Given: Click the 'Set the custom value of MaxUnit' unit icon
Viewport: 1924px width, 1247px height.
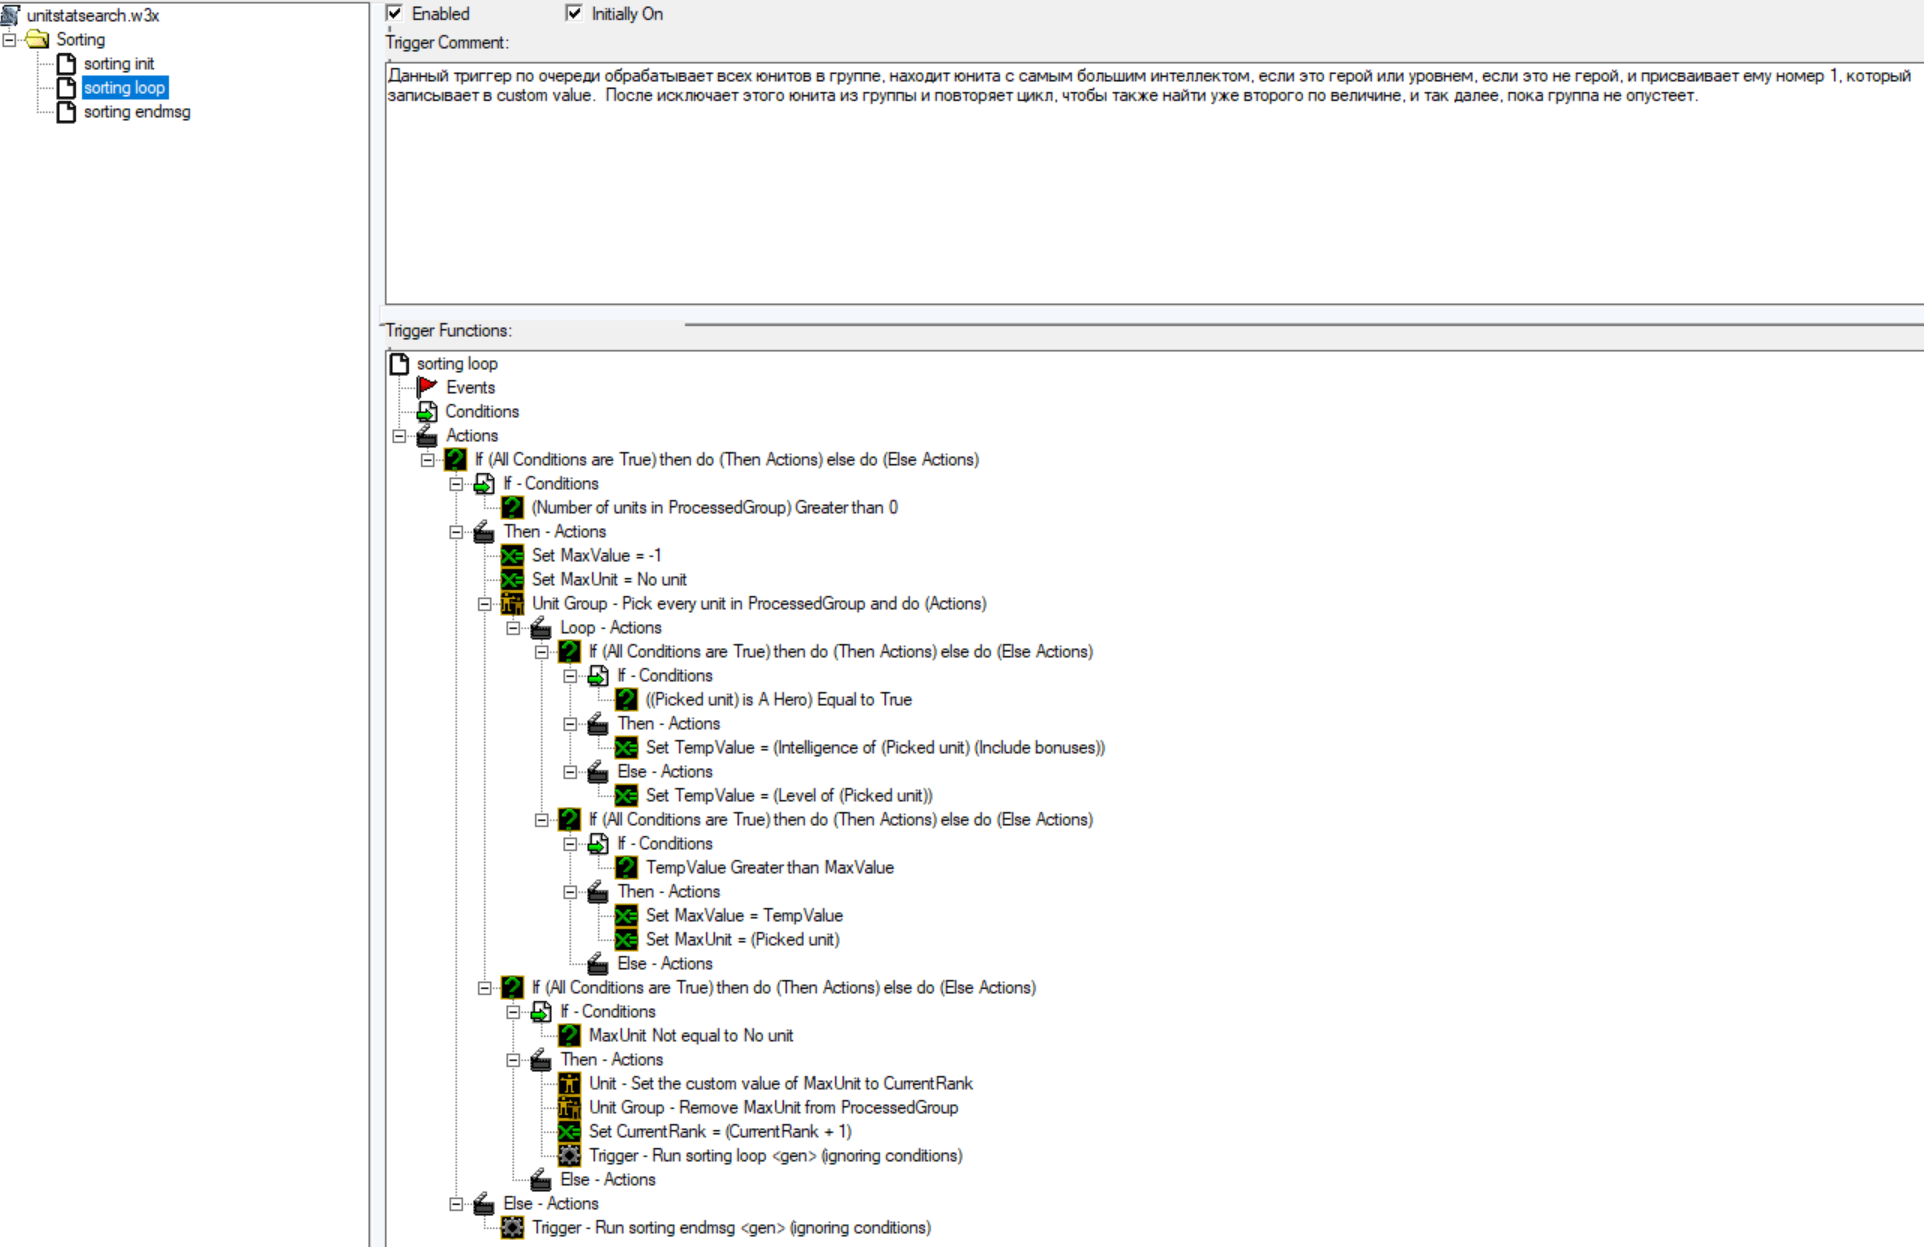Looking at the screenshot, I should pos(569,1083).
